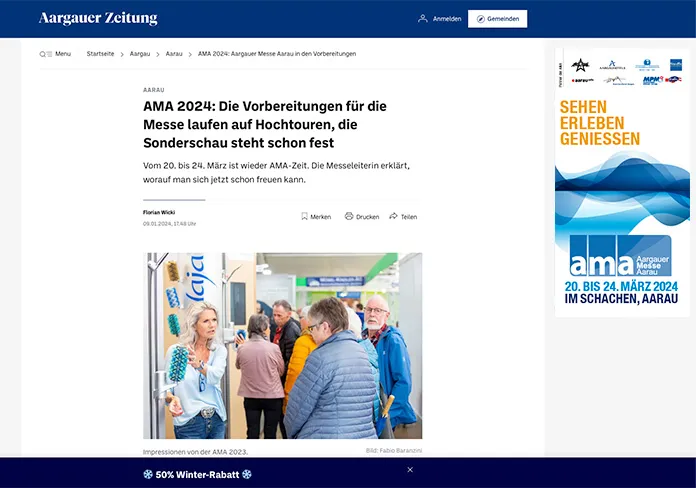Click the chevron between Startseite and Aargau

click(x=122, y=55)
